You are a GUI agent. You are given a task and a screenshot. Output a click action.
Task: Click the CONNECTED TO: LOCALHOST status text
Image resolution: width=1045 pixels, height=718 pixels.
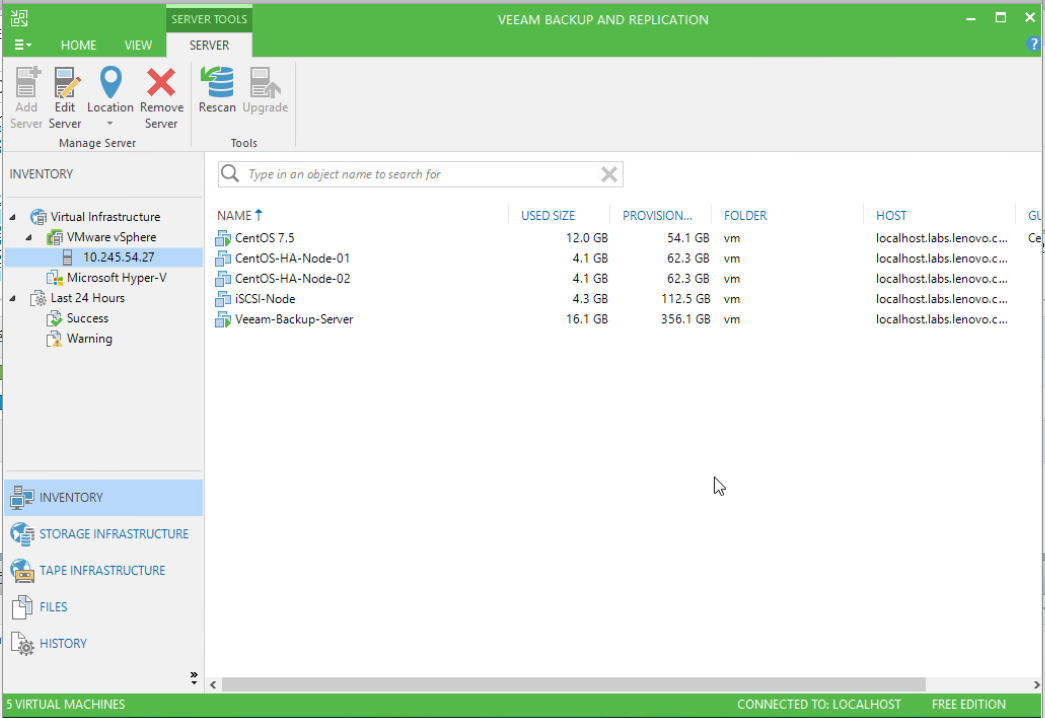(x=818, y=705)
